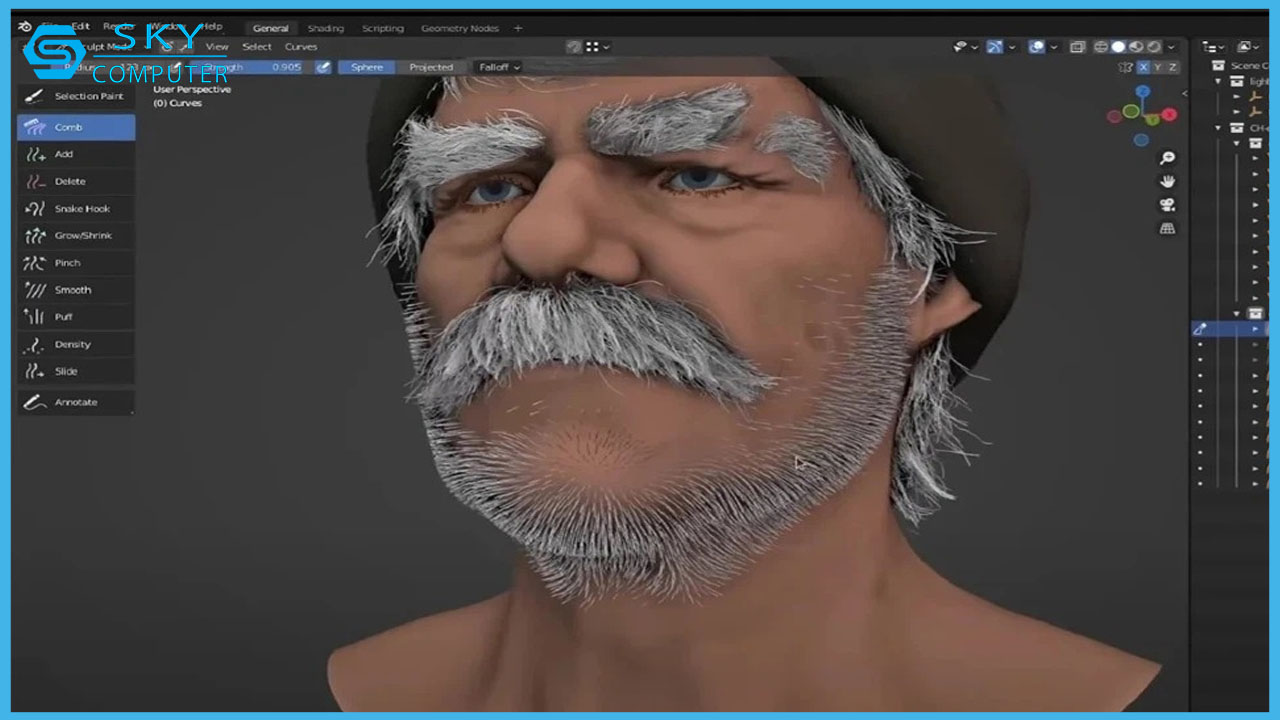Toggle X axis mirror symmetry
The width and height of the screenshot is (1280, 720).
(x=1143, y=67)
